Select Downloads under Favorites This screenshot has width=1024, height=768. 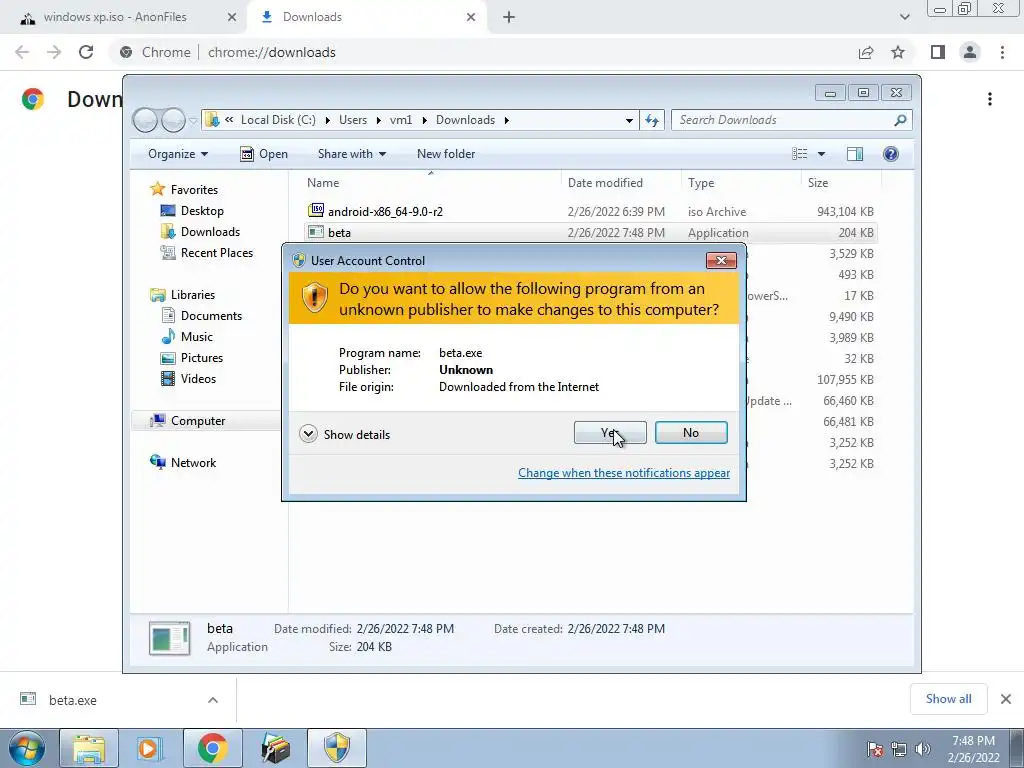210,232
